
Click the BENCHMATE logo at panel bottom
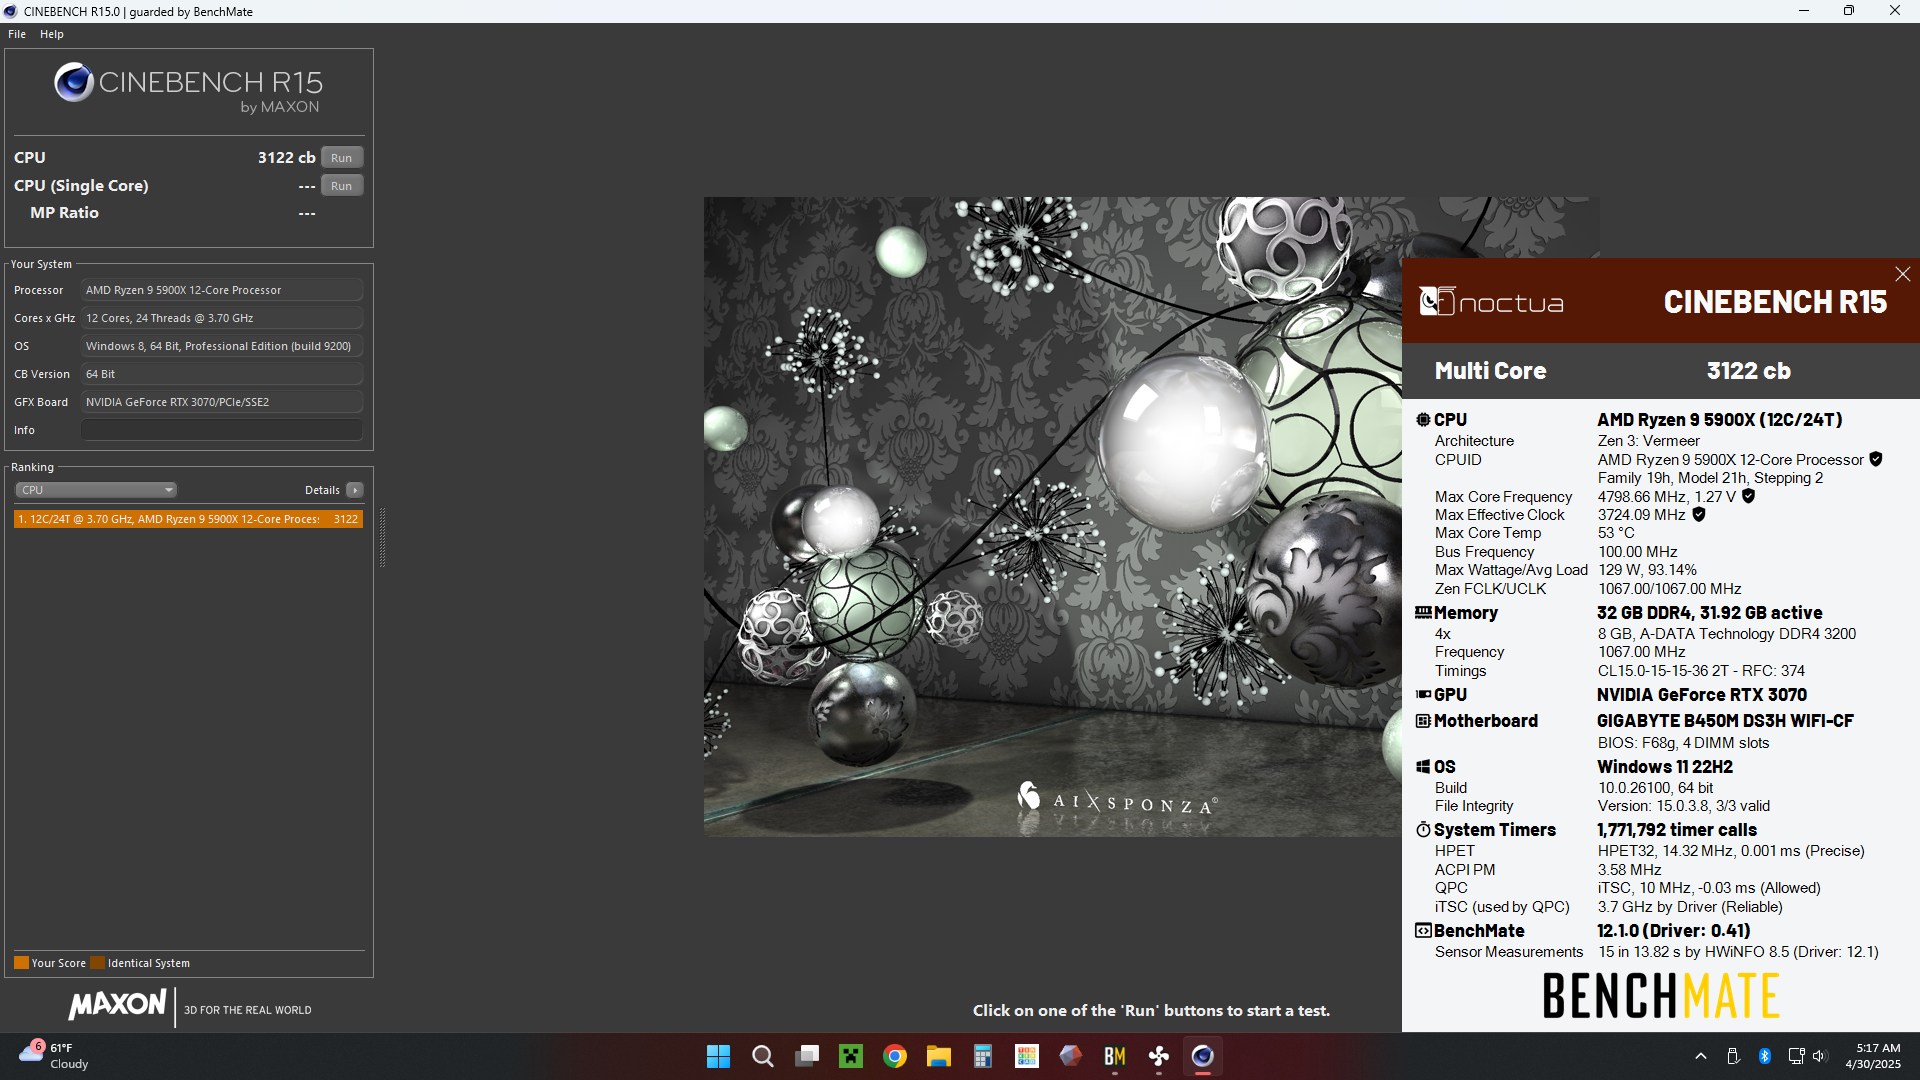coord(1661,996)
